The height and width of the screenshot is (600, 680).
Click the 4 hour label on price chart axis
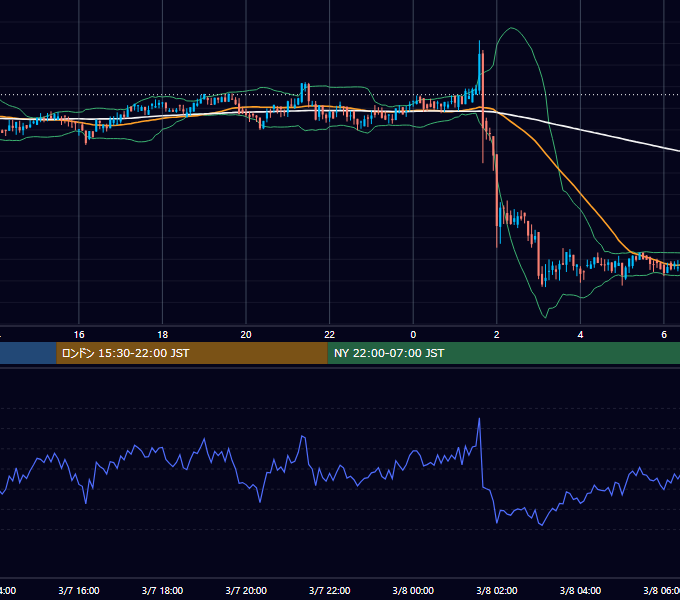[x=580, y=335]
